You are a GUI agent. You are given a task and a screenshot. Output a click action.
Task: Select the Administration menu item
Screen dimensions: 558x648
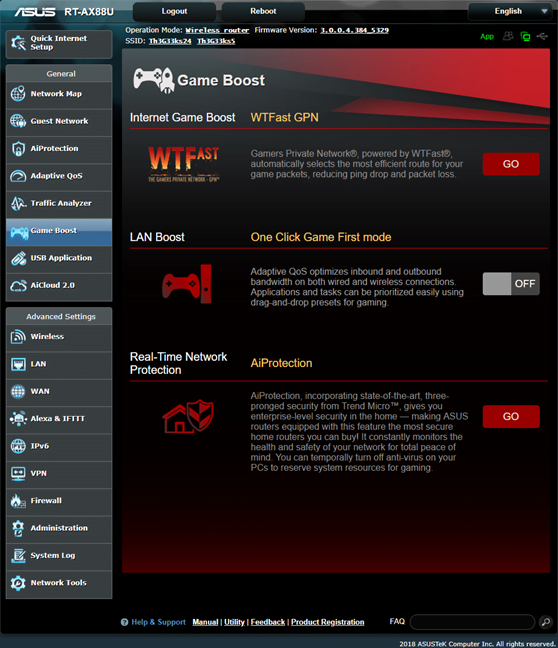[59, 528]
